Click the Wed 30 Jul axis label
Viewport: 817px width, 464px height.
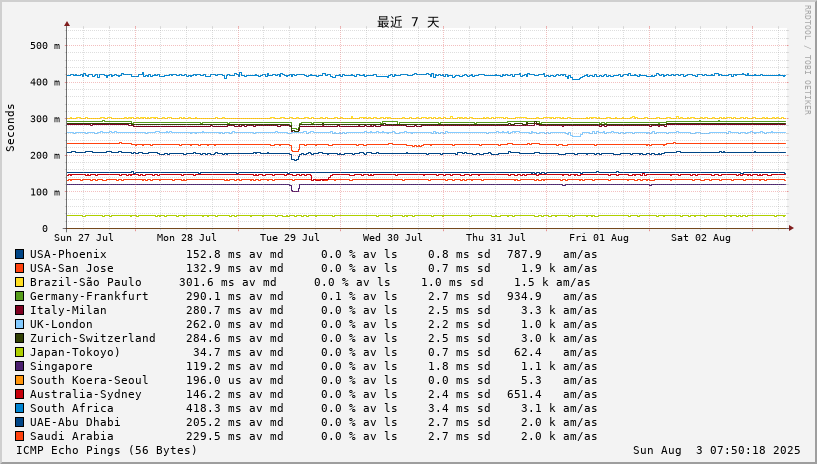[x=392, y=238]
